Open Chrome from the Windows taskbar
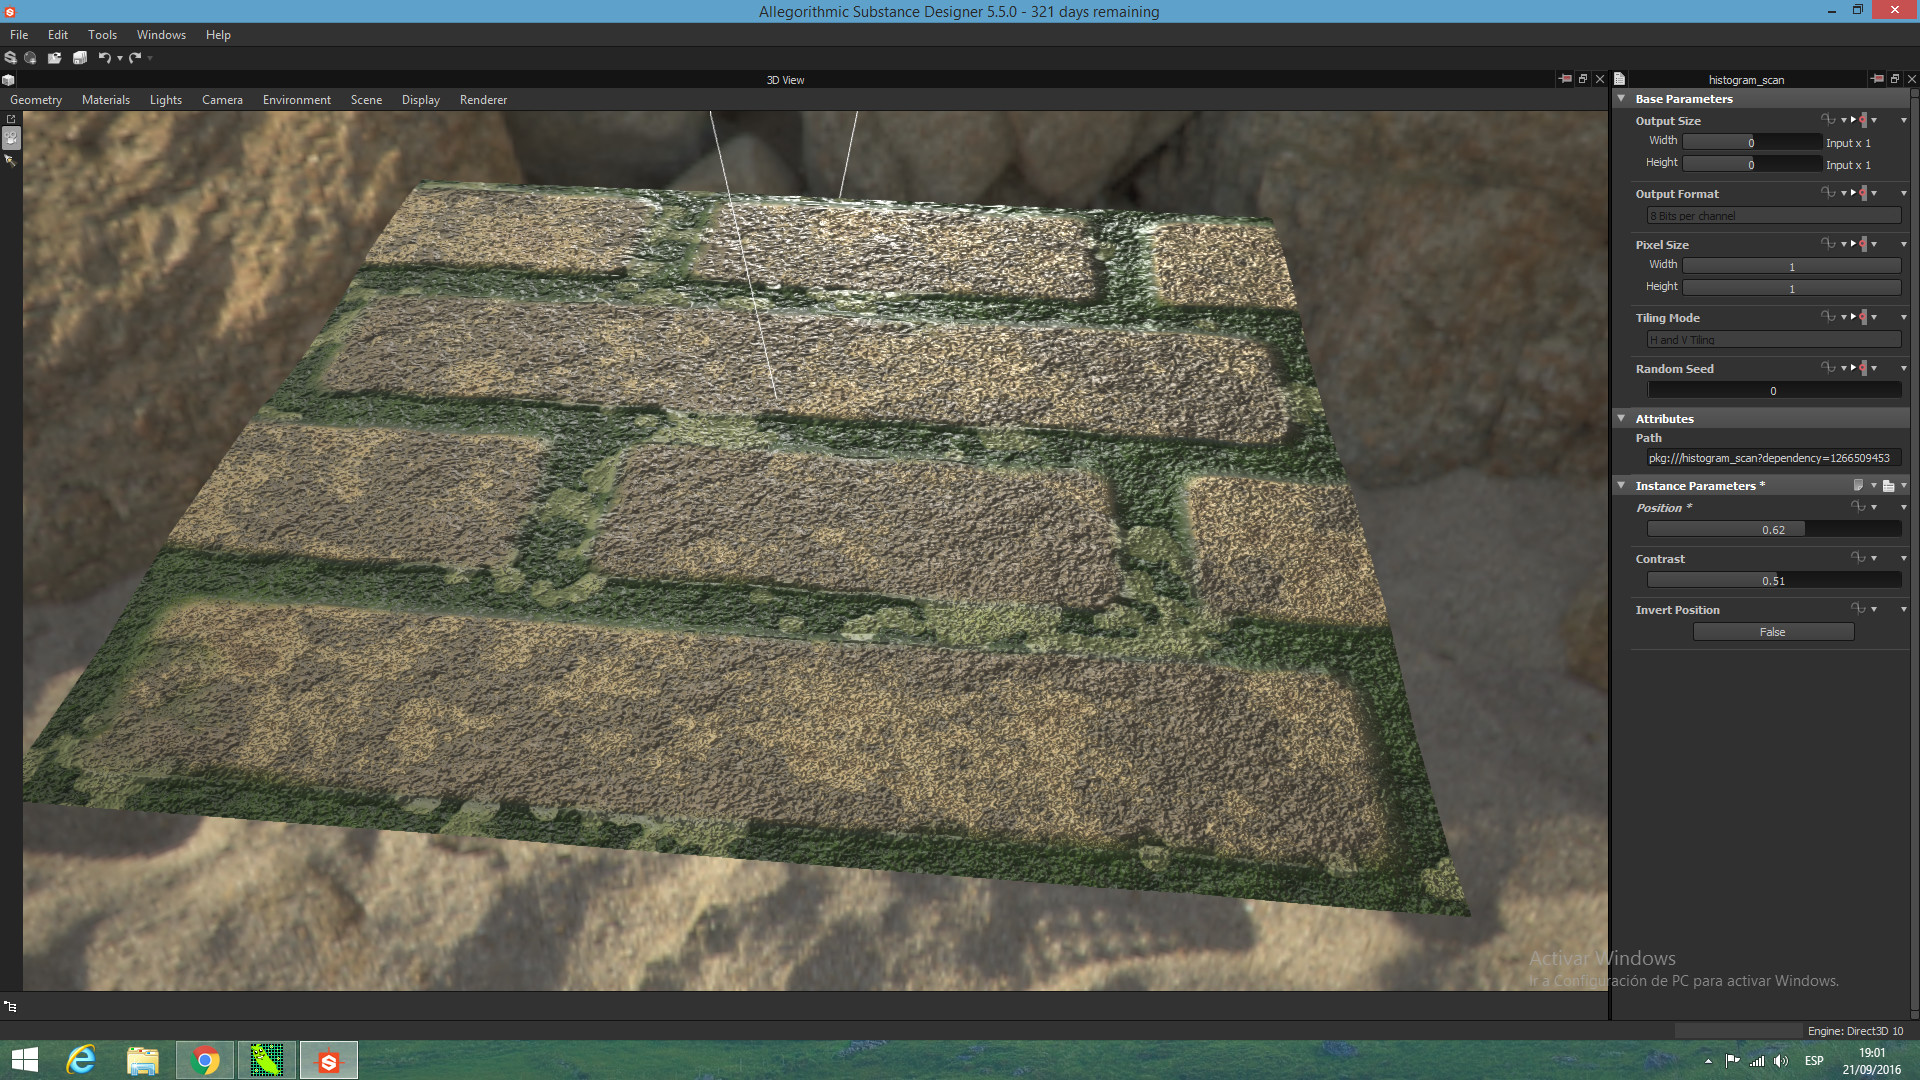The height and width of the screenshot is (1080, 1920). pos(205,1060)
